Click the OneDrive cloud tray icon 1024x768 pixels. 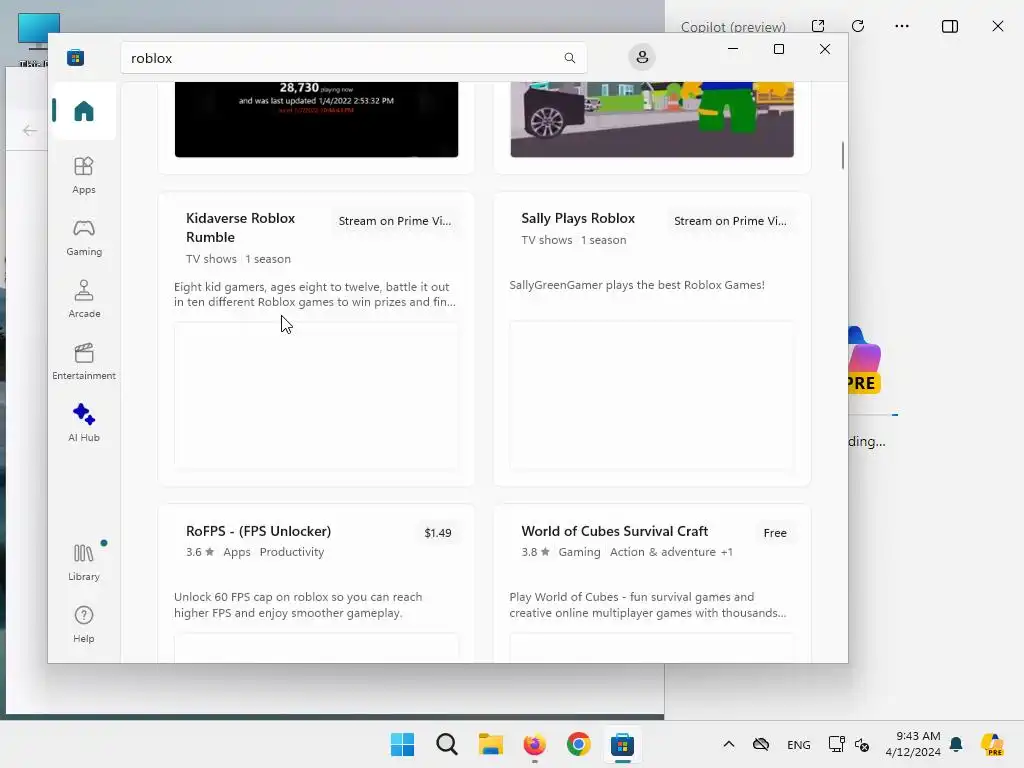761,744
